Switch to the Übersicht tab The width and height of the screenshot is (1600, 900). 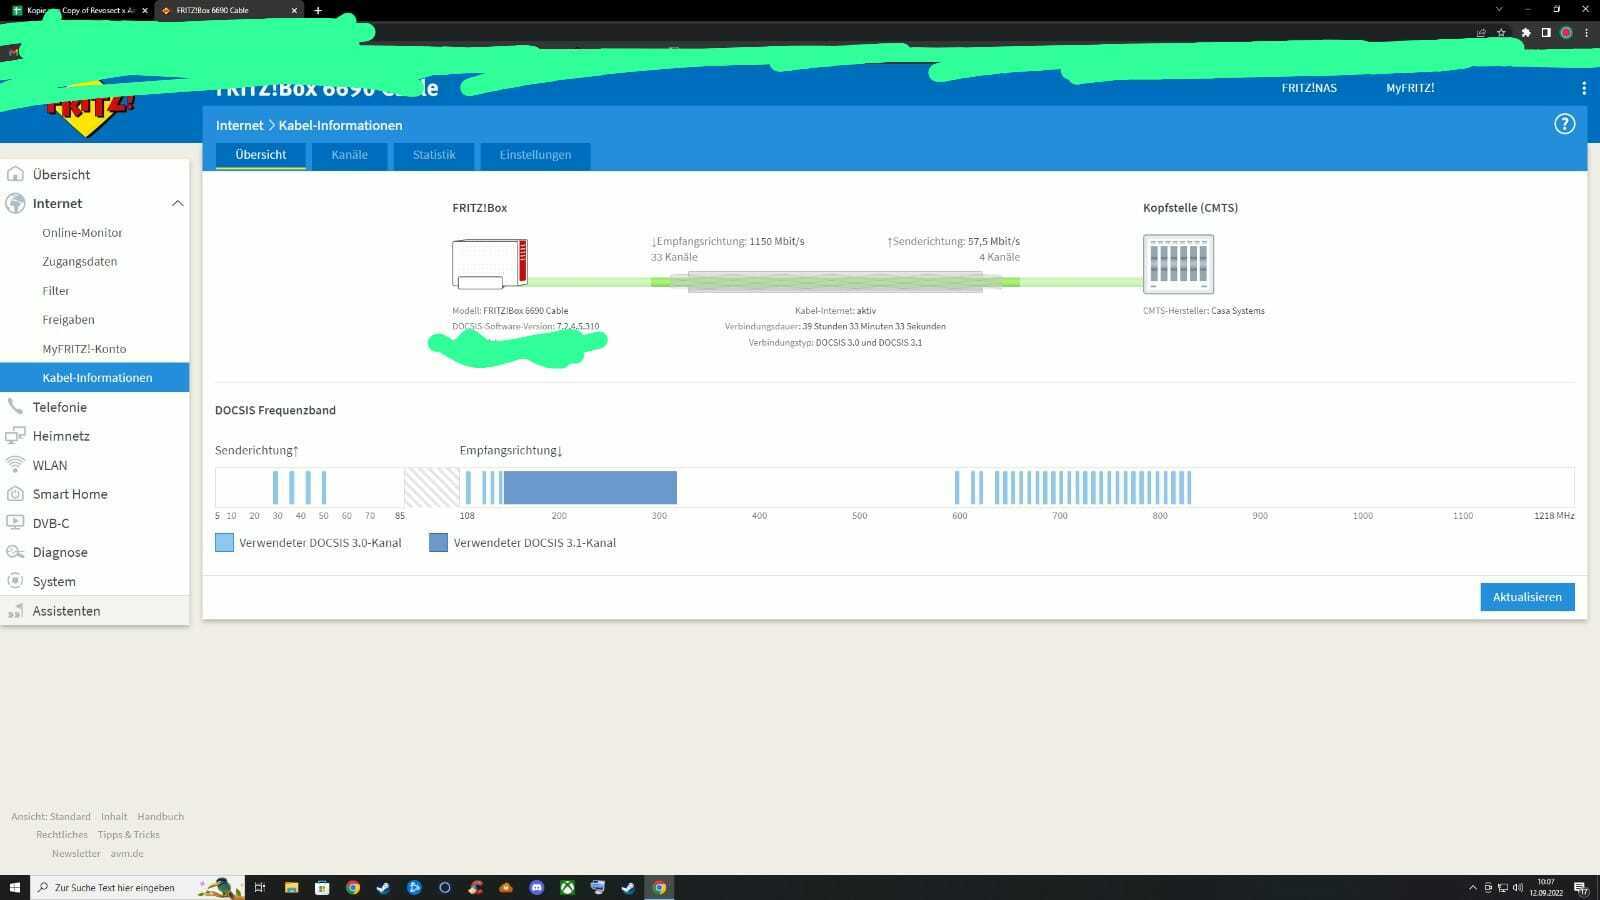tap(261, 155)
